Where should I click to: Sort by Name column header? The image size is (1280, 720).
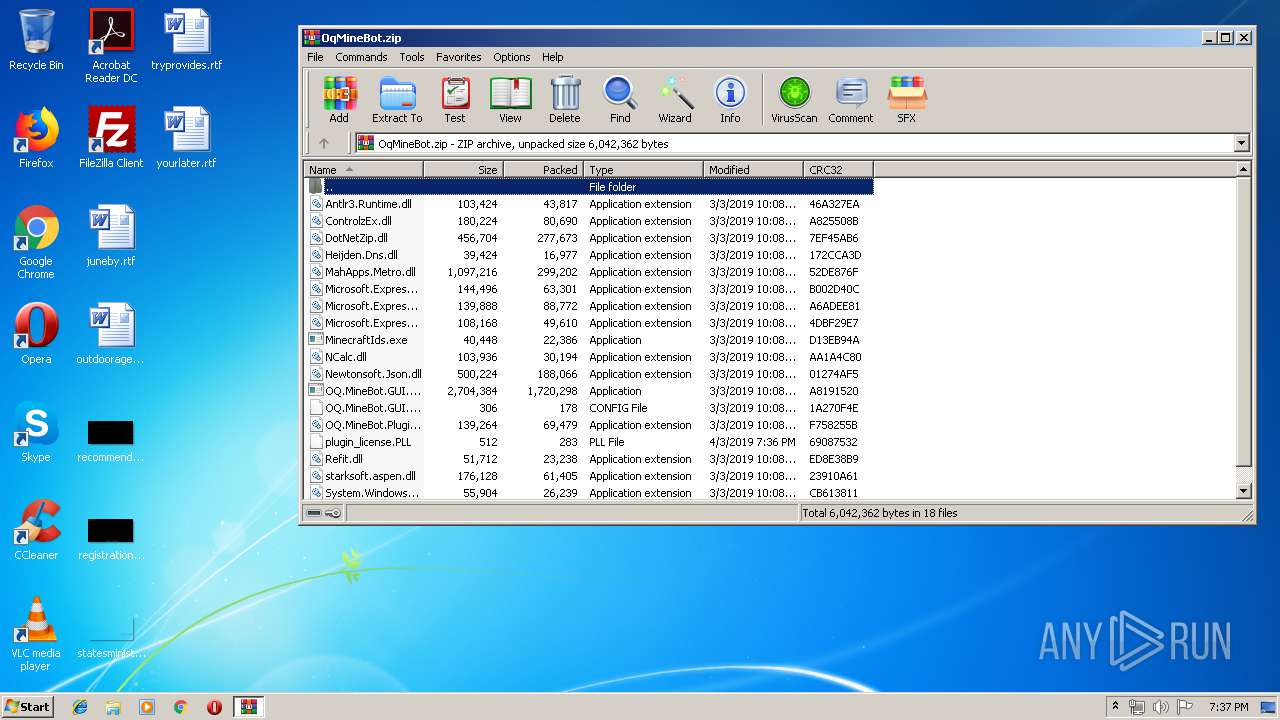[363, 170]
